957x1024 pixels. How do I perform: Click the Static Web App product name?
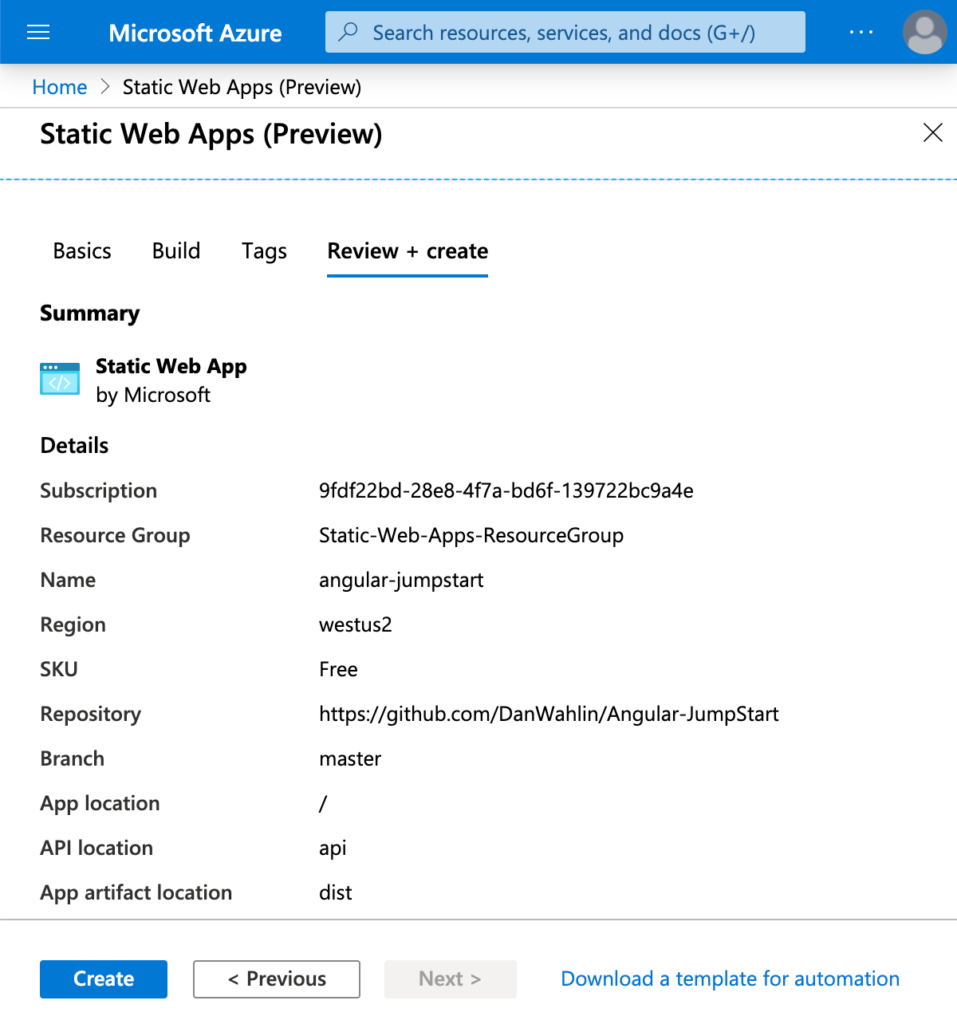pyautogui.click(x=171, y=366)
